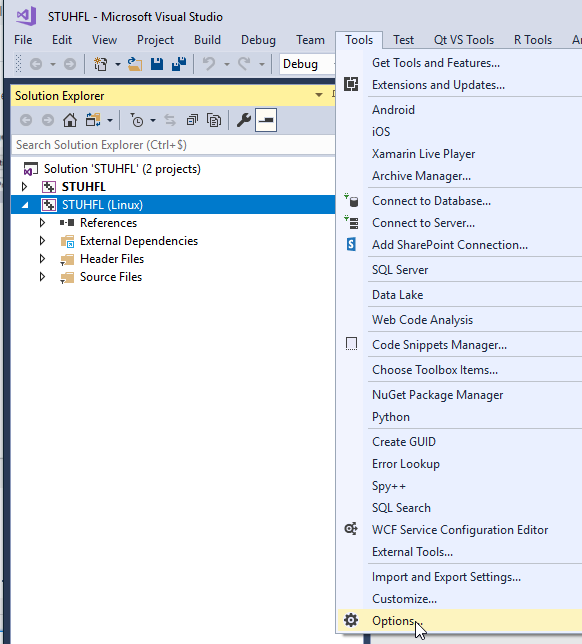Choose External Tools menu entry
582x644 pixels.
[x=412, y=552]
